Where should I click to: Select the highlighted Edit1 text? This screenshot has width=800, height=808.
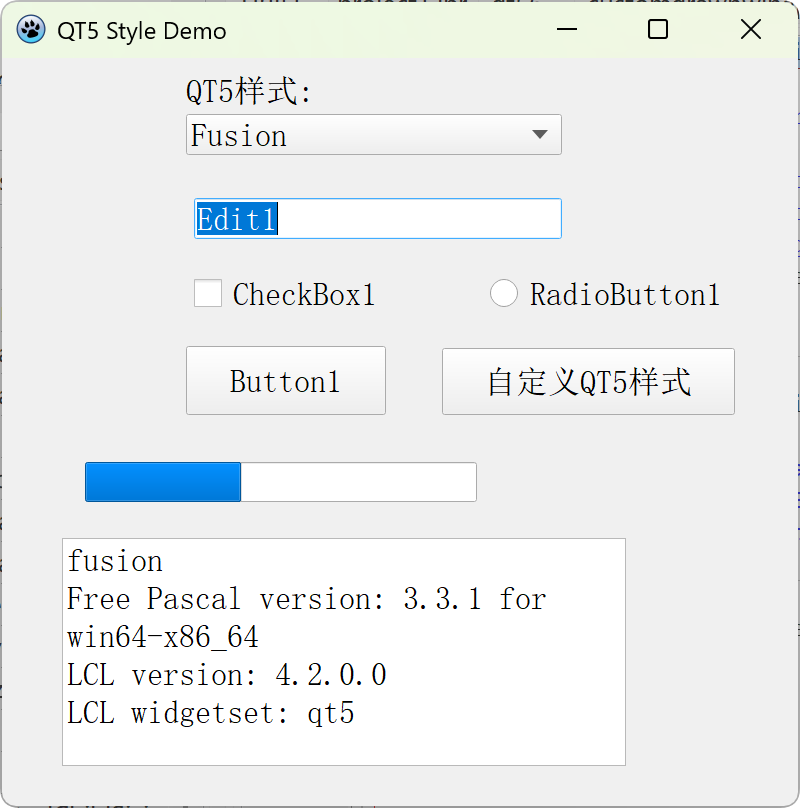(x=237, y=216)
